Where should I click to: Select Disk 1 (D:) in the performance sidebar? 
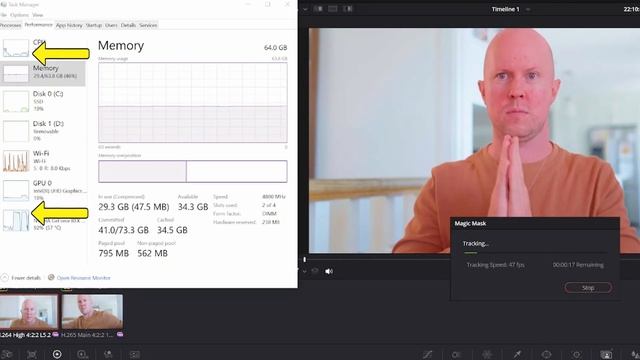pyautogui.click(x=43, y=131)
